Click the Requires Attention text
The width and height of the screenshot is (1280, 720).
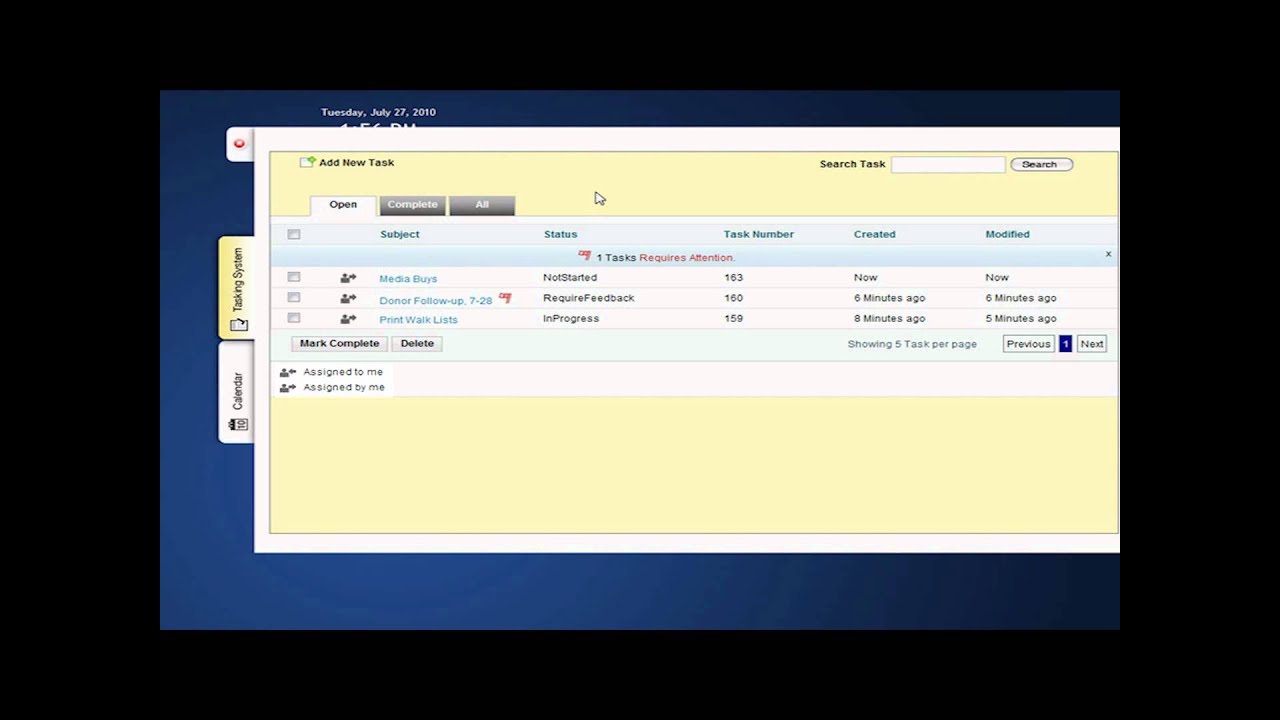[687, 258]
